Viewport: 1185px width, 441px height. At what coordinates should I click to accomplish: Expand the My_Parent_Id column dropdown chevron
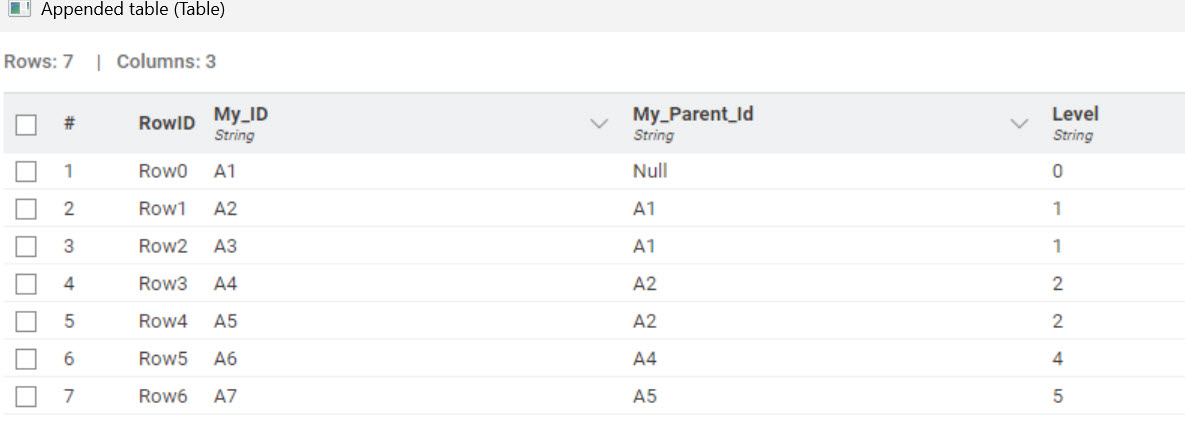click(x=1019, y=124)
